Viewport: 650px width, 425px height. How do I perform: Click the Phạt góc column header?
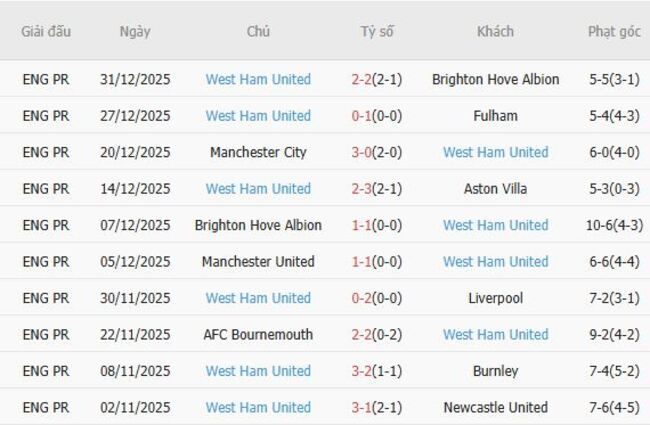point(614,31)
